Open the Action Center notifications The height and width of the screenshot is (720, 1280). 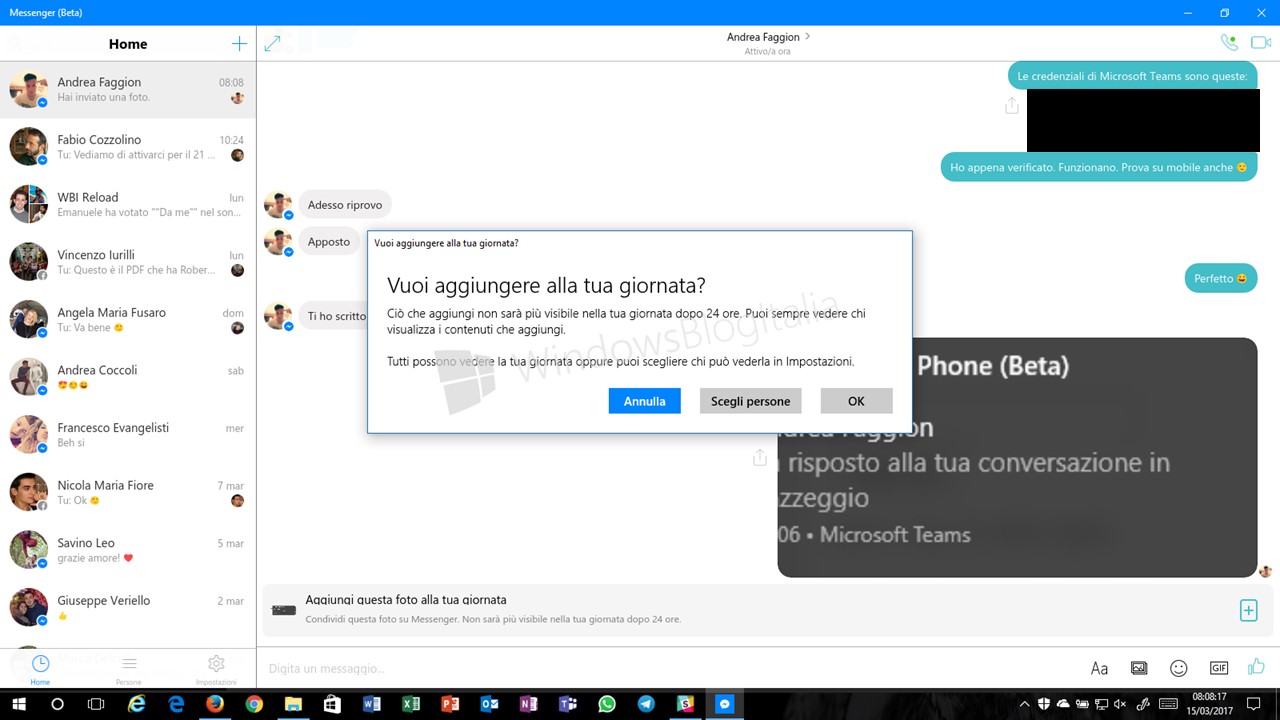(x=1253, y=704)
